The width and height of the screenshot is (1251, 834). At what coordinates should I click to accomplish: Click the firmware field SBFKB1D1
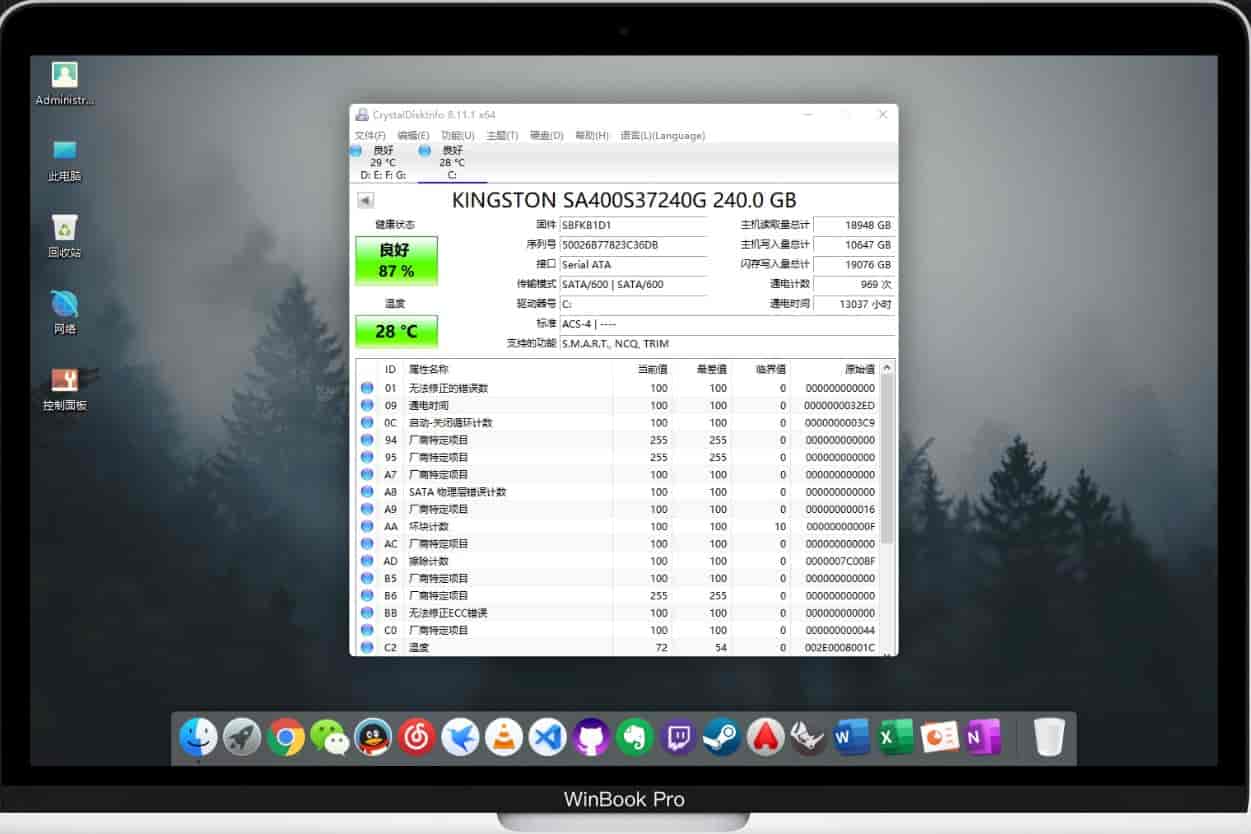(632, 225)
